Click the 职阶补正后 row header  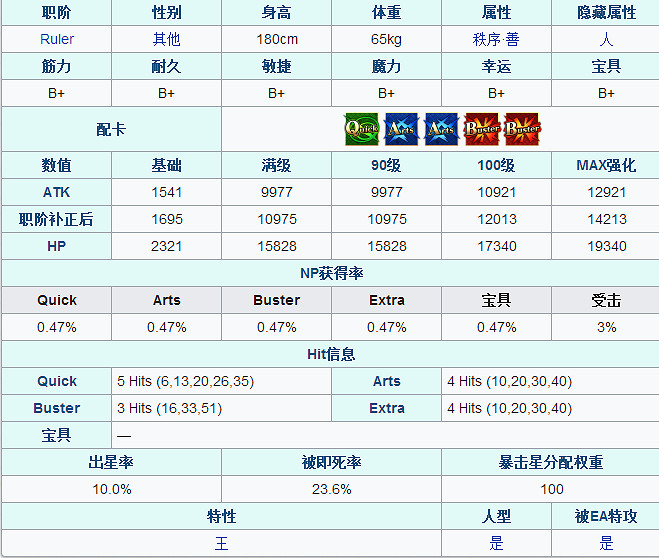click(57, 219)
